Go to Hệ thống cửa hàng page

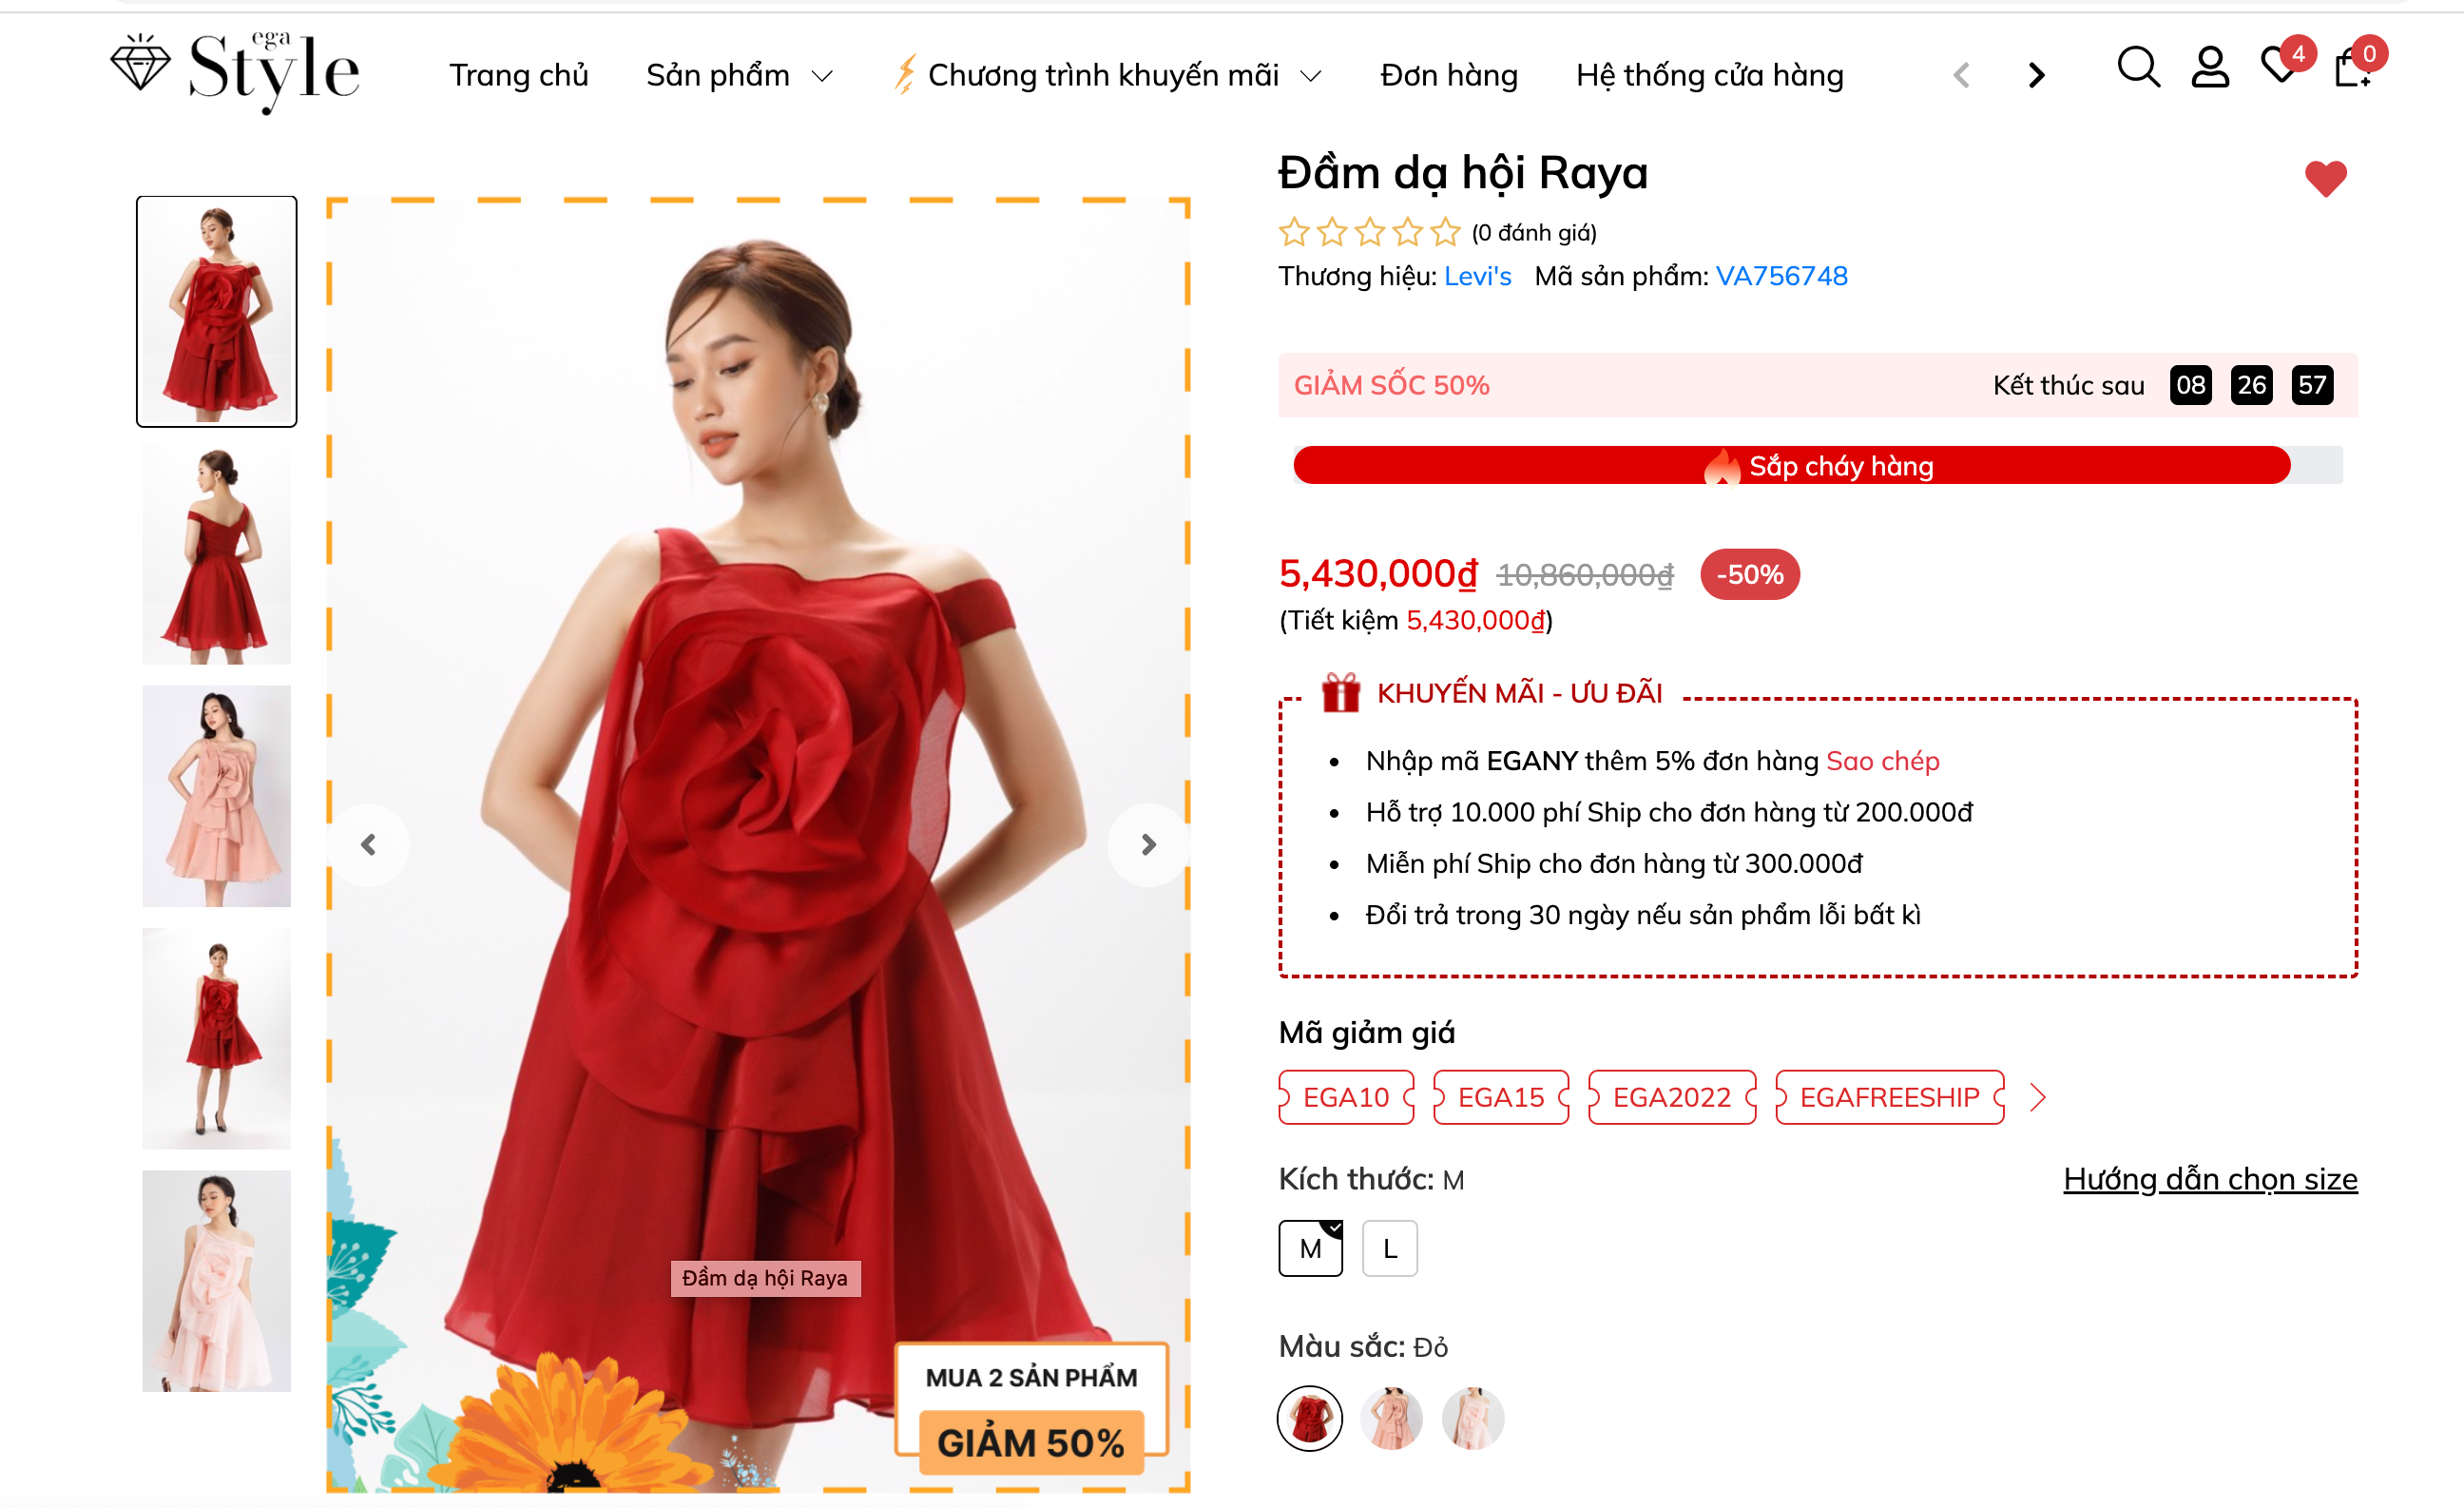click(1709, 75)
